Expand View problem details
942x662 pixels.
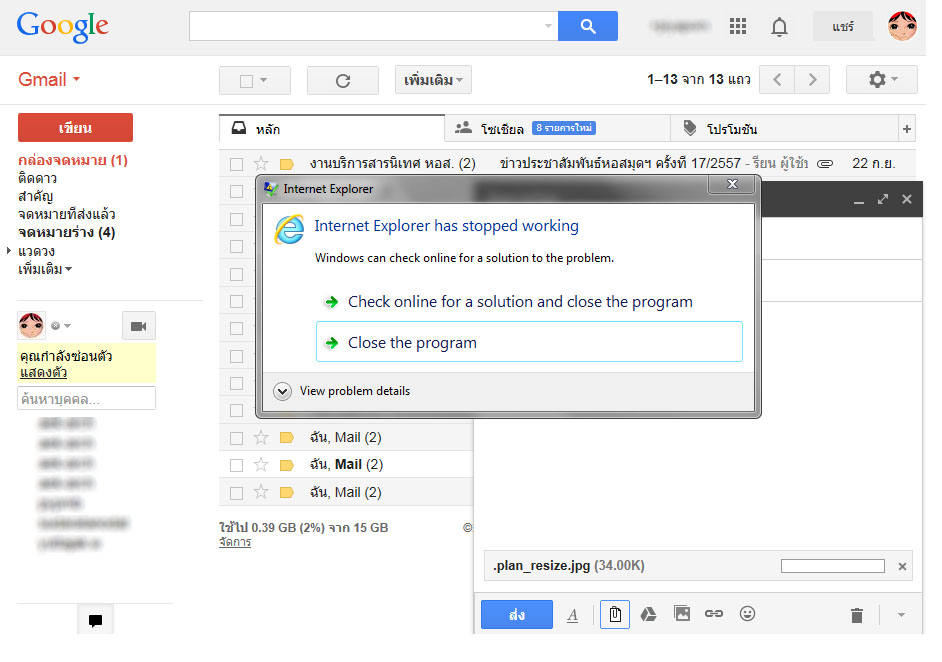tap(341, 391)
